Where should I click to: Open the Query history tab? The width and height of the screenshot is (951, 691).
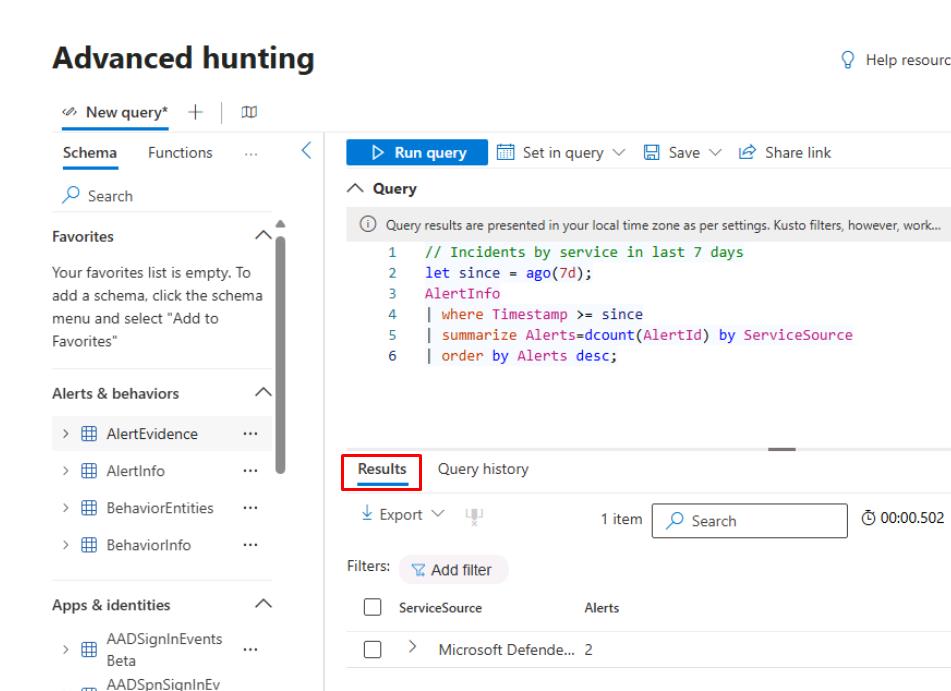pyautogui.click(x=483, y=469)
